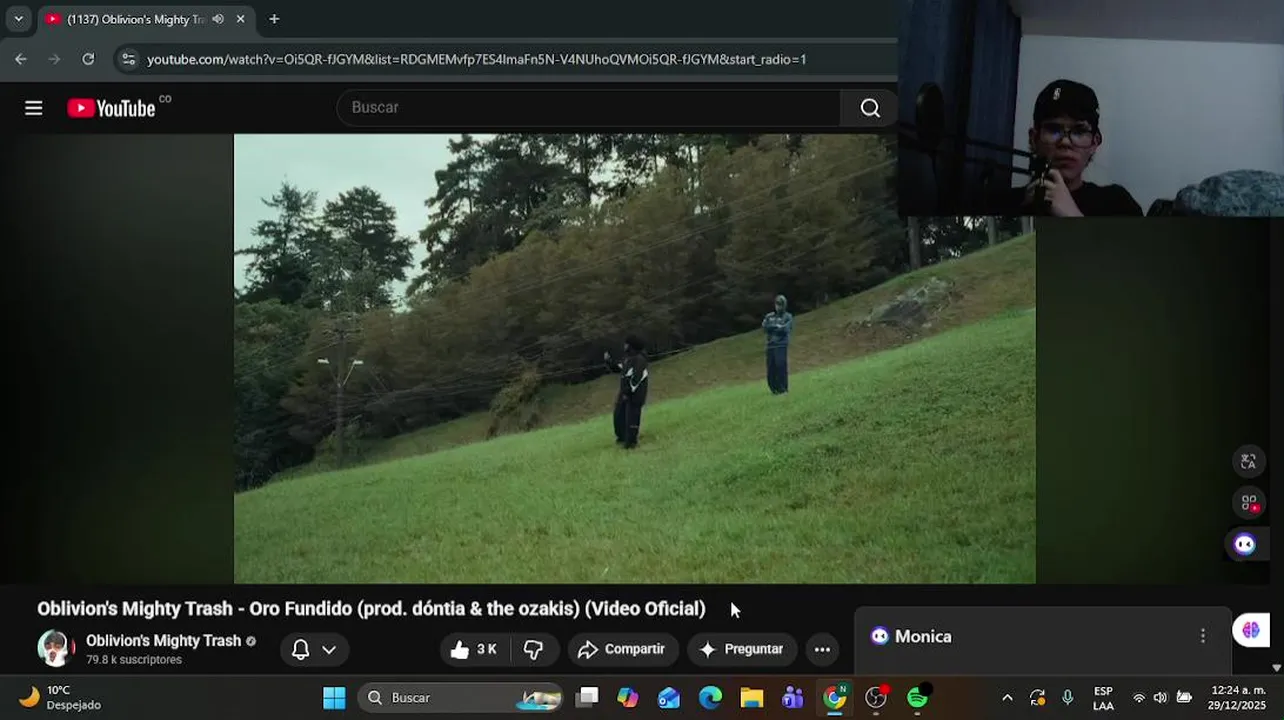The image size is (1284, 720).
Task: Switch the ESP LAA keyboard language
Action: 1103,698
